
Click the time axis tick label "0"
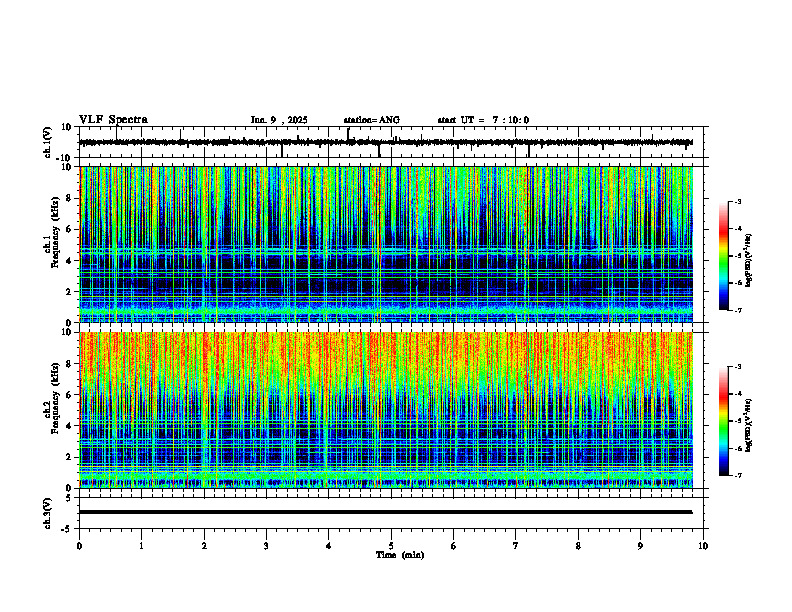pyautogui.click(x=79, y=546)
